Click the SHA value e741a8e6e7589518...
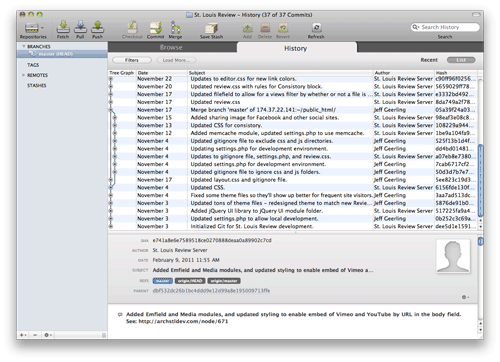The width and height of the screenshot is (500, 362). click(212, 240)
